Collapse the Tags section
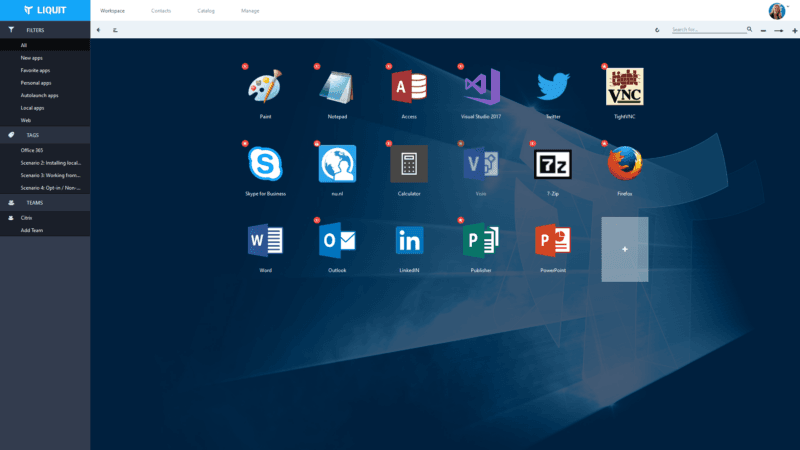The height and width of the screenshot is (450, 800). (45, 135)
